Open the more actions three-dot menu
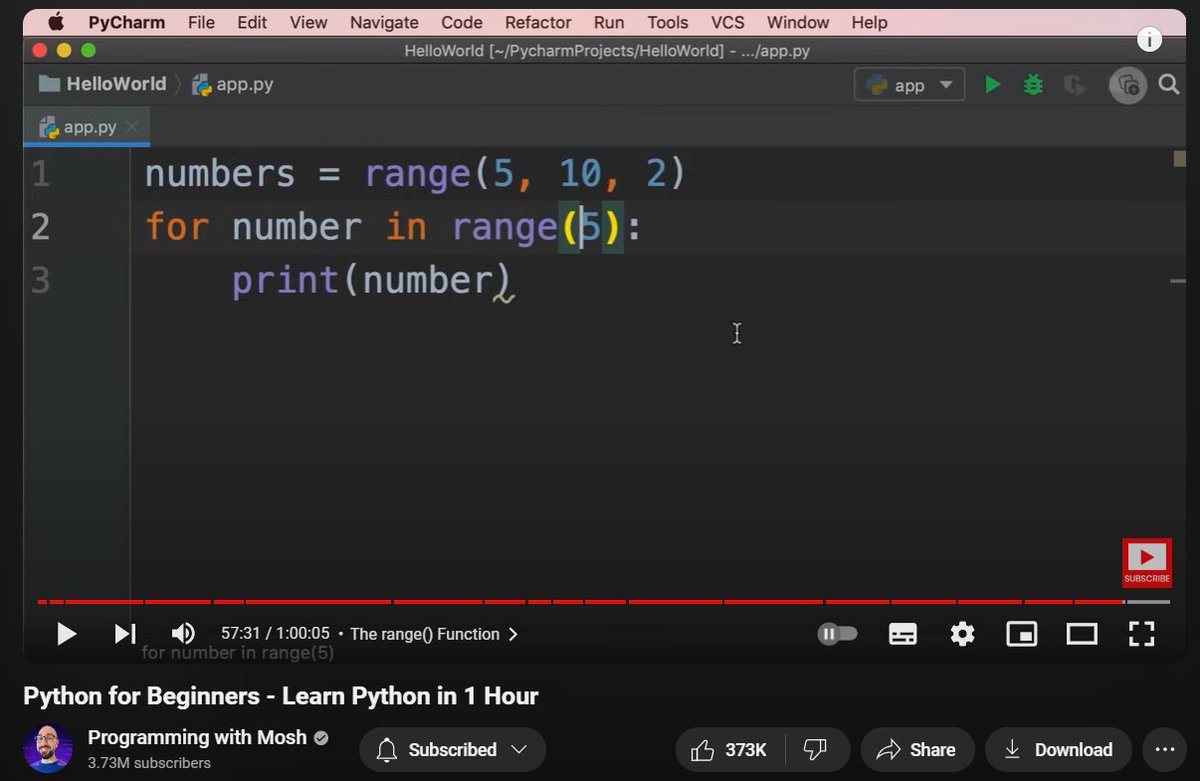The image size is (1200, 781). pyautogui.click(x=1165, y=750)
